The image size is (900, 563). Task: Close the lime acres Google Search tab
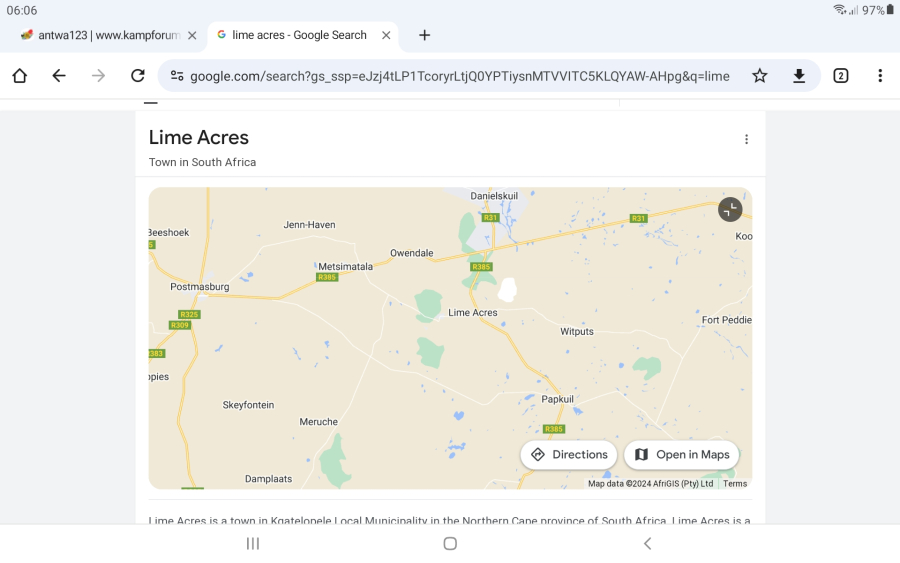(386, 36)
